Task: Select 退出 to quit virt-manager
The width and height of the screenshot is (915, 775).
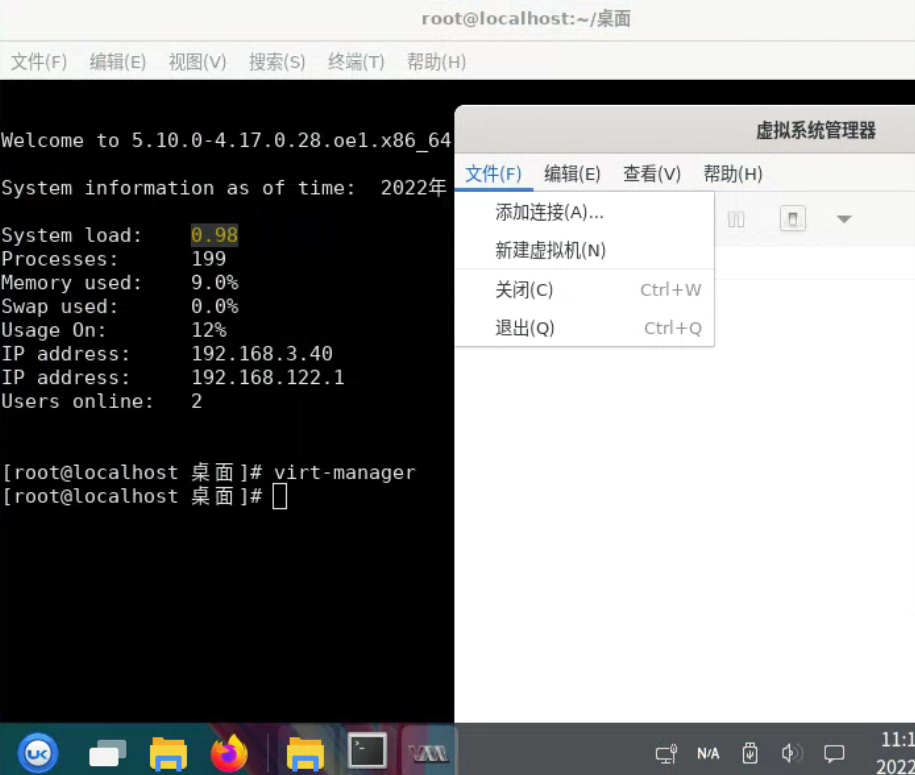Action: pyautogui.click(x=524, y=328)
